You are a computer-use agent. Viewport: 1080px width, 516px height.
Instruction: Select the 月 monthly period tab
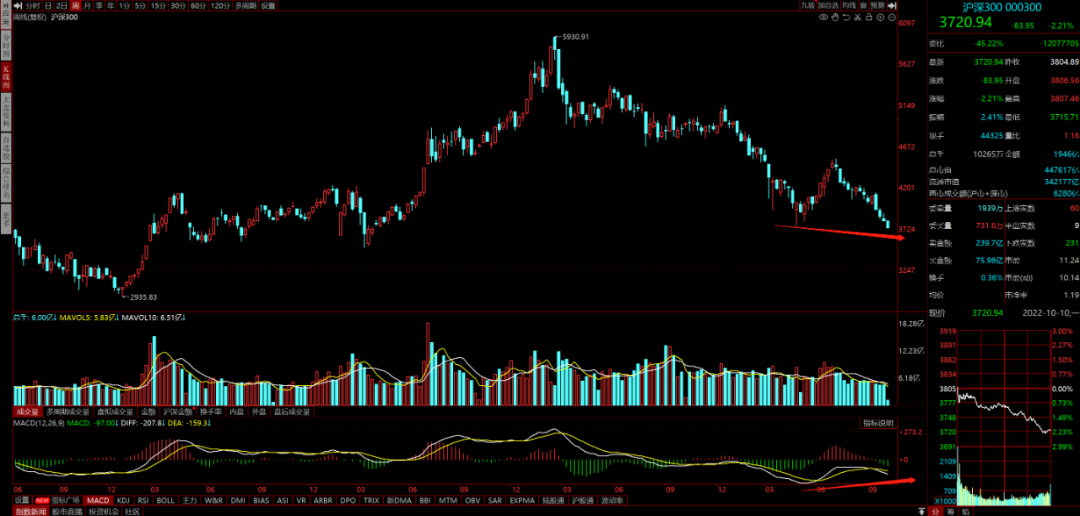(87, 5)
